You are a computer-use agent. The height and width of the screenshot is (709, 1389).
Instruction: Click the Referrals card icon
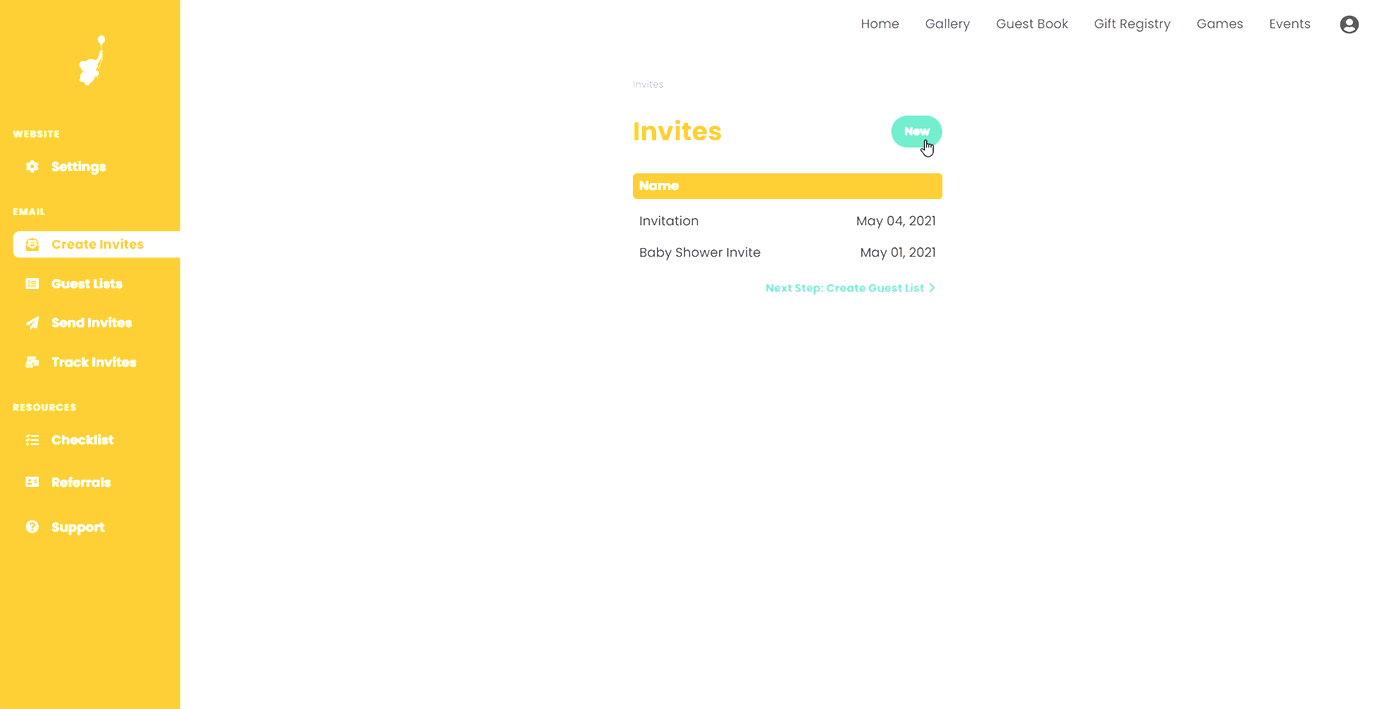pyautogui.click(x=32, y=482)
